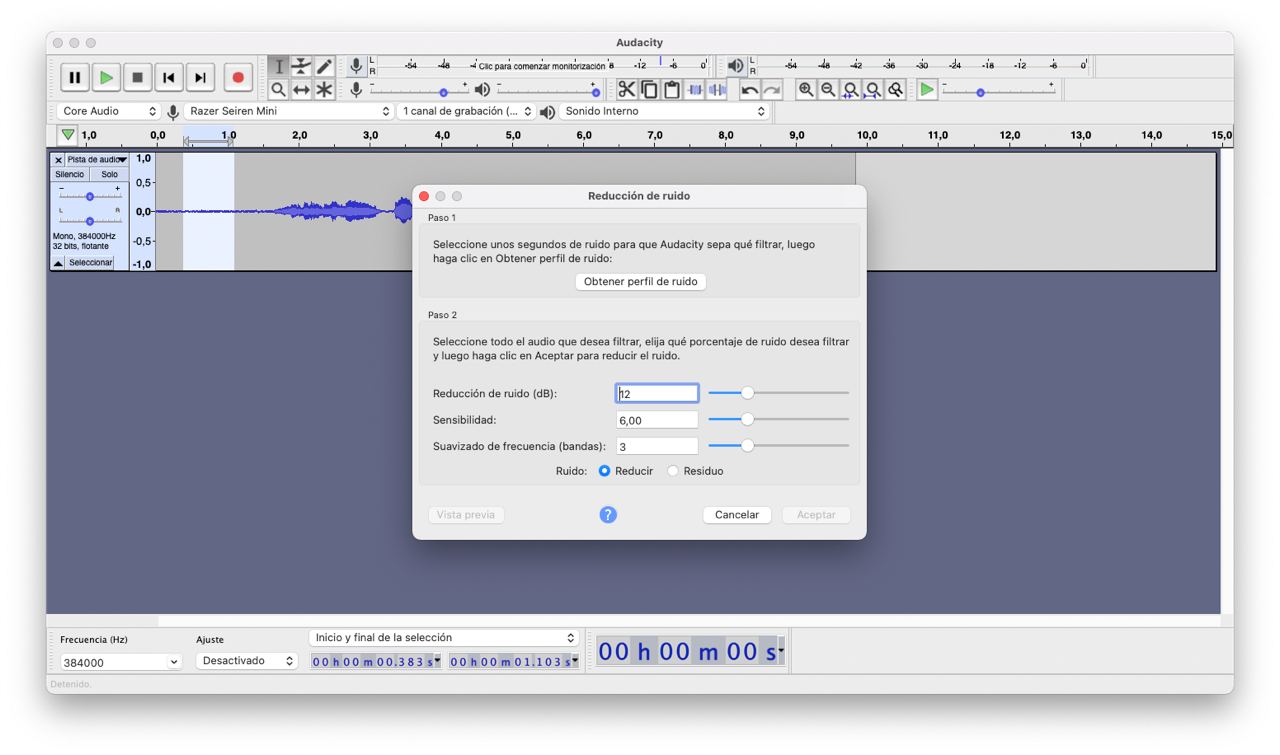Click the Silence audio selection icon
Viewport: 1280px width, 755px height.
[717, 89]
